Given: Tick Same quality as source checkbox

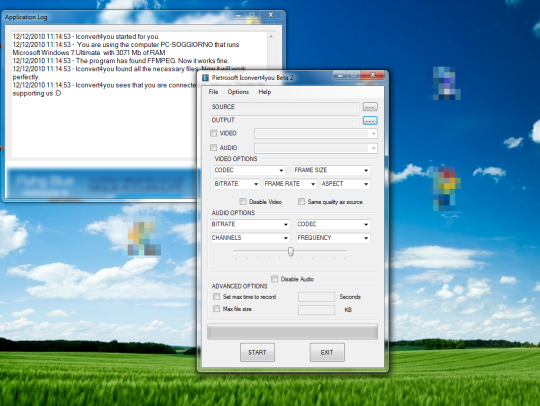Looking at the screenshot, I should (301, 201).
